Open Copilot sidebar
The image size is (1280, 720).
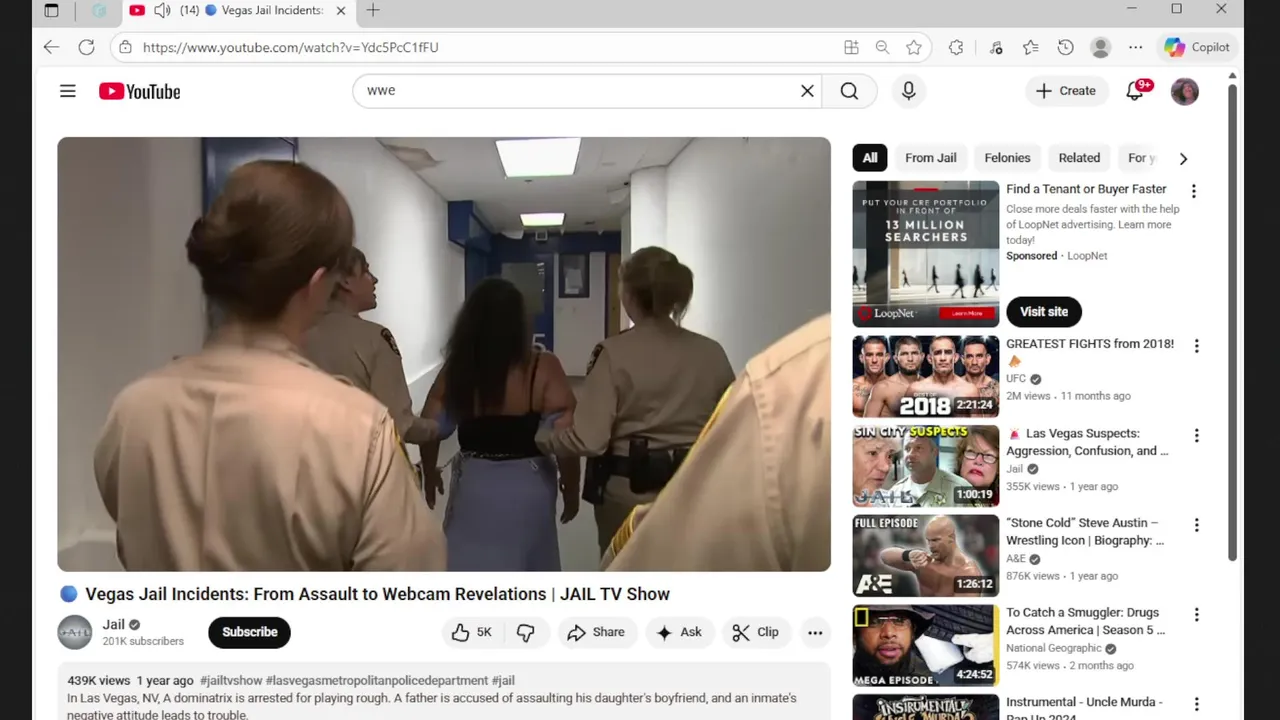(x=1198, y=47)
